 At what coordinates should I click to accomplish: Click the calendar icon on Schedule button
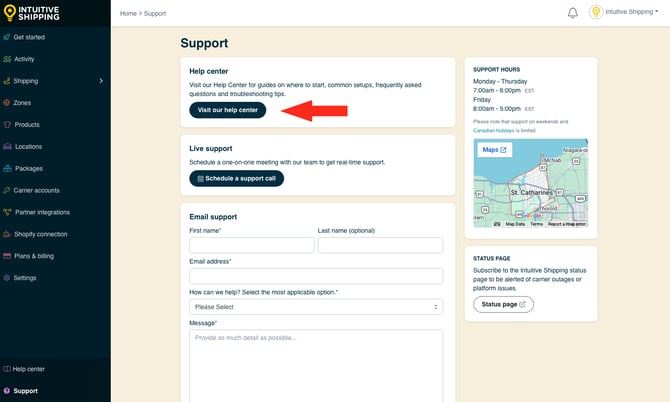(200, 179)
